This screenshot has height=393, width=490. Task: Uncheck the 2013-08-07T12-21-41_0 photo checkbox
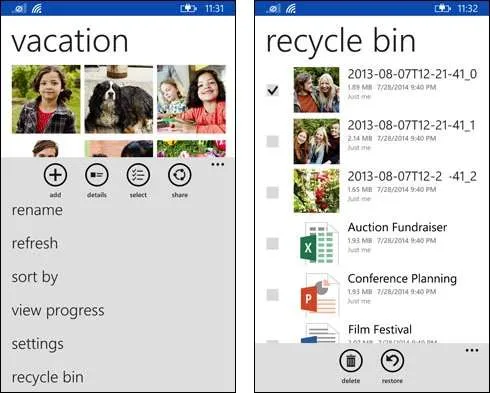tap(273, 90)
